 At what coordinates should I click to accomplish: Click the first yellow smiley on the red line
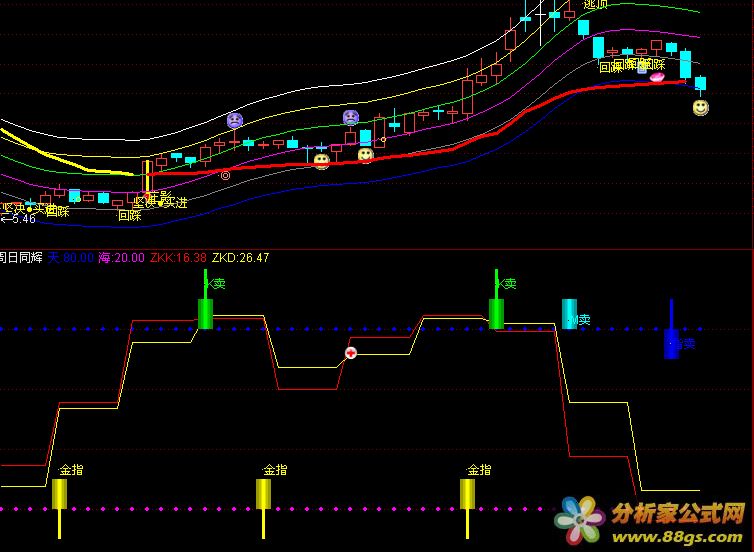point(322,161)
